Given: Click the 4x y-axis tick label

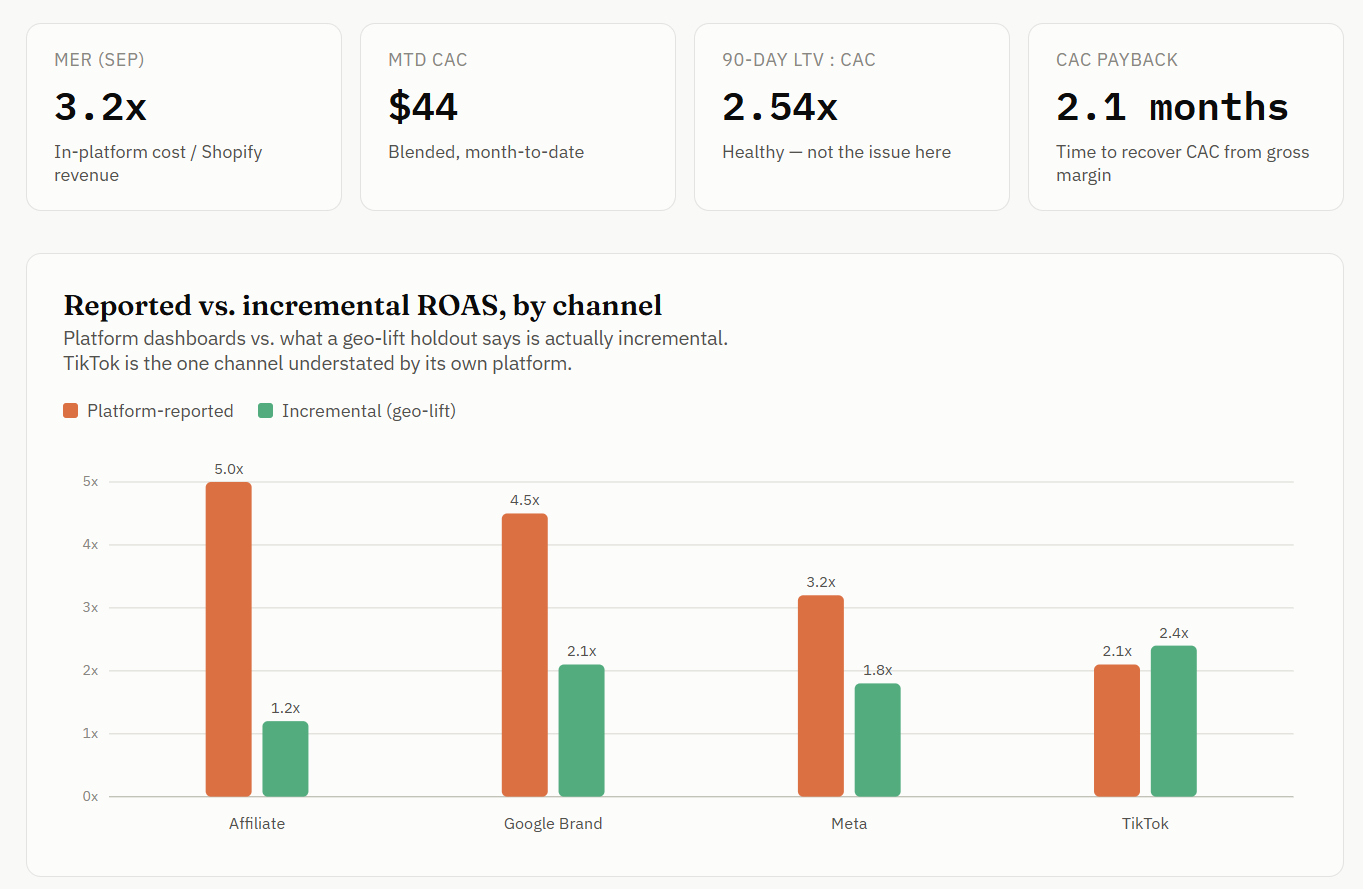Looking at the screenshot, I should [91, 545].
